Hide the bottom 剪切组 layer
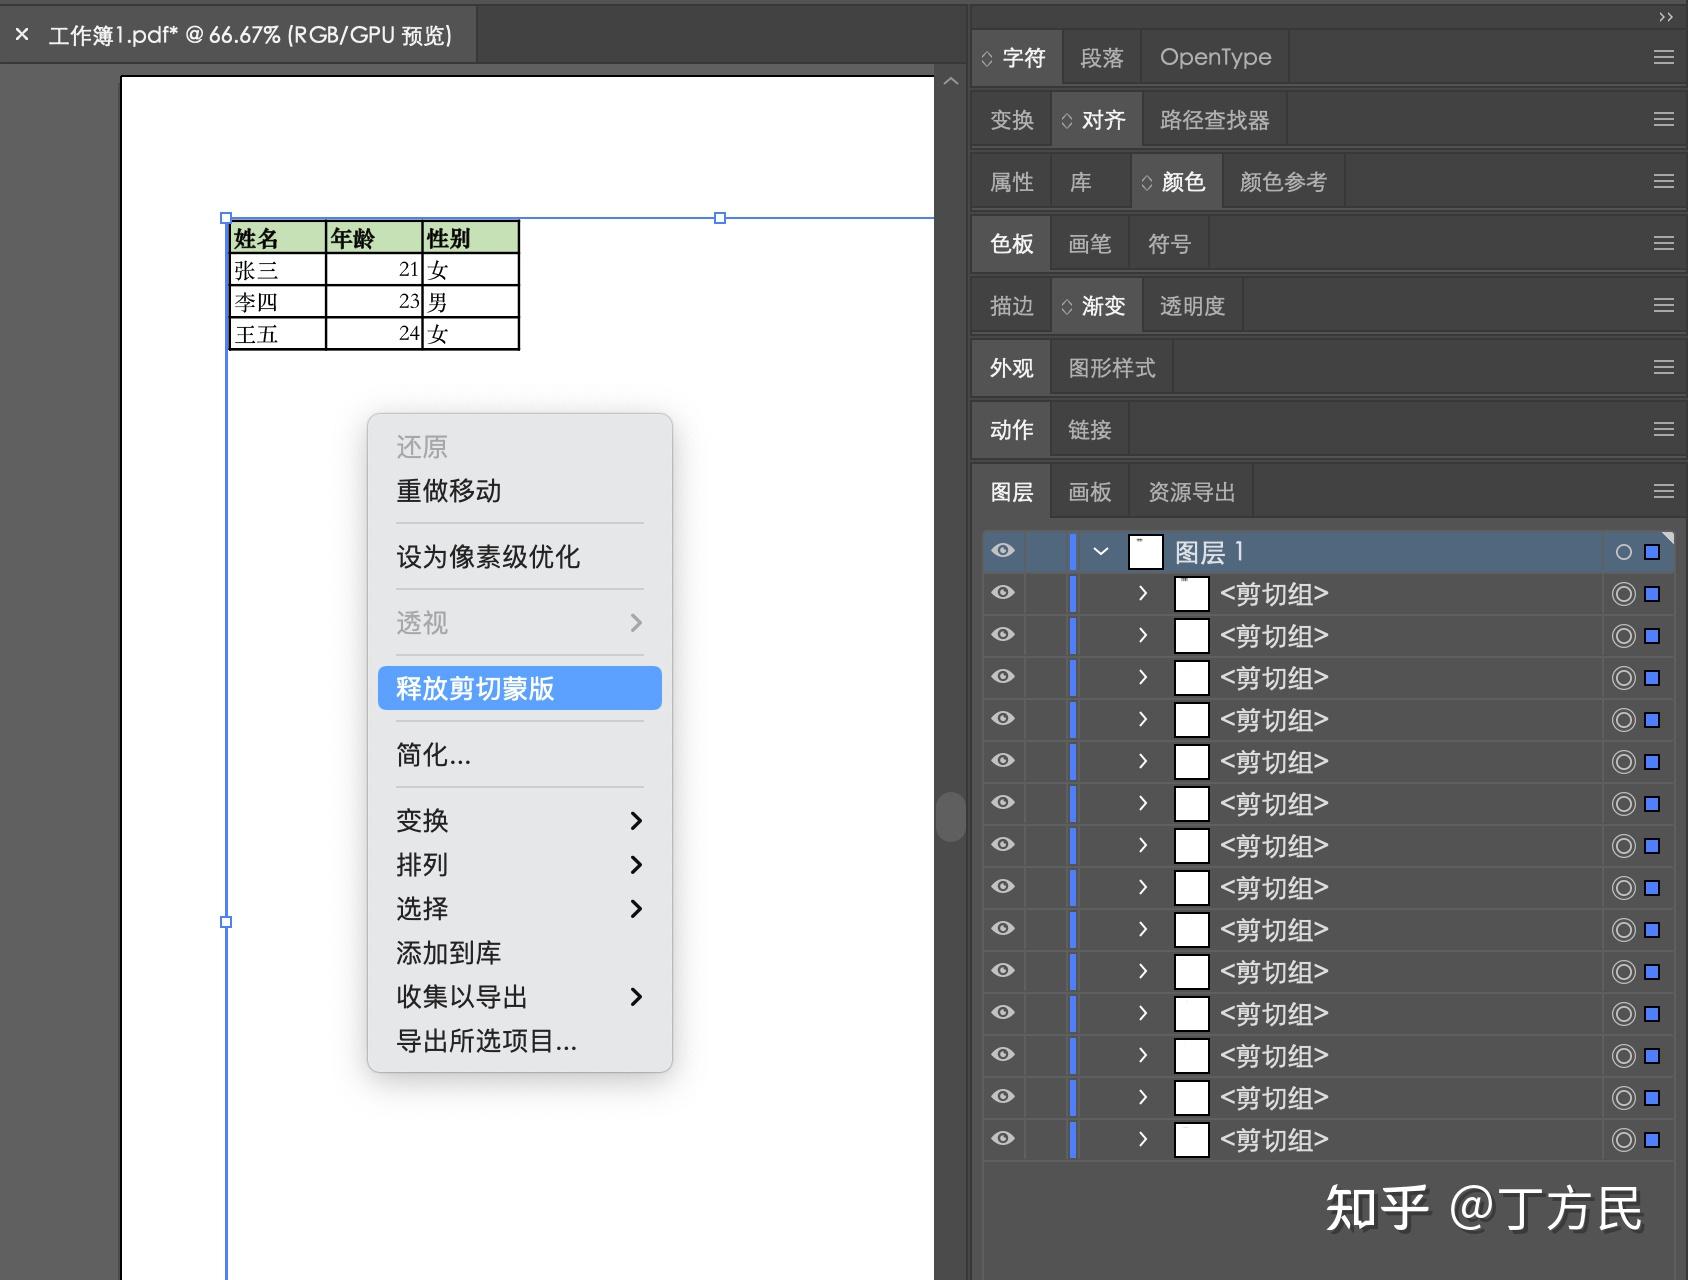The image size is (1688, 1280). click(1003, 1139)
